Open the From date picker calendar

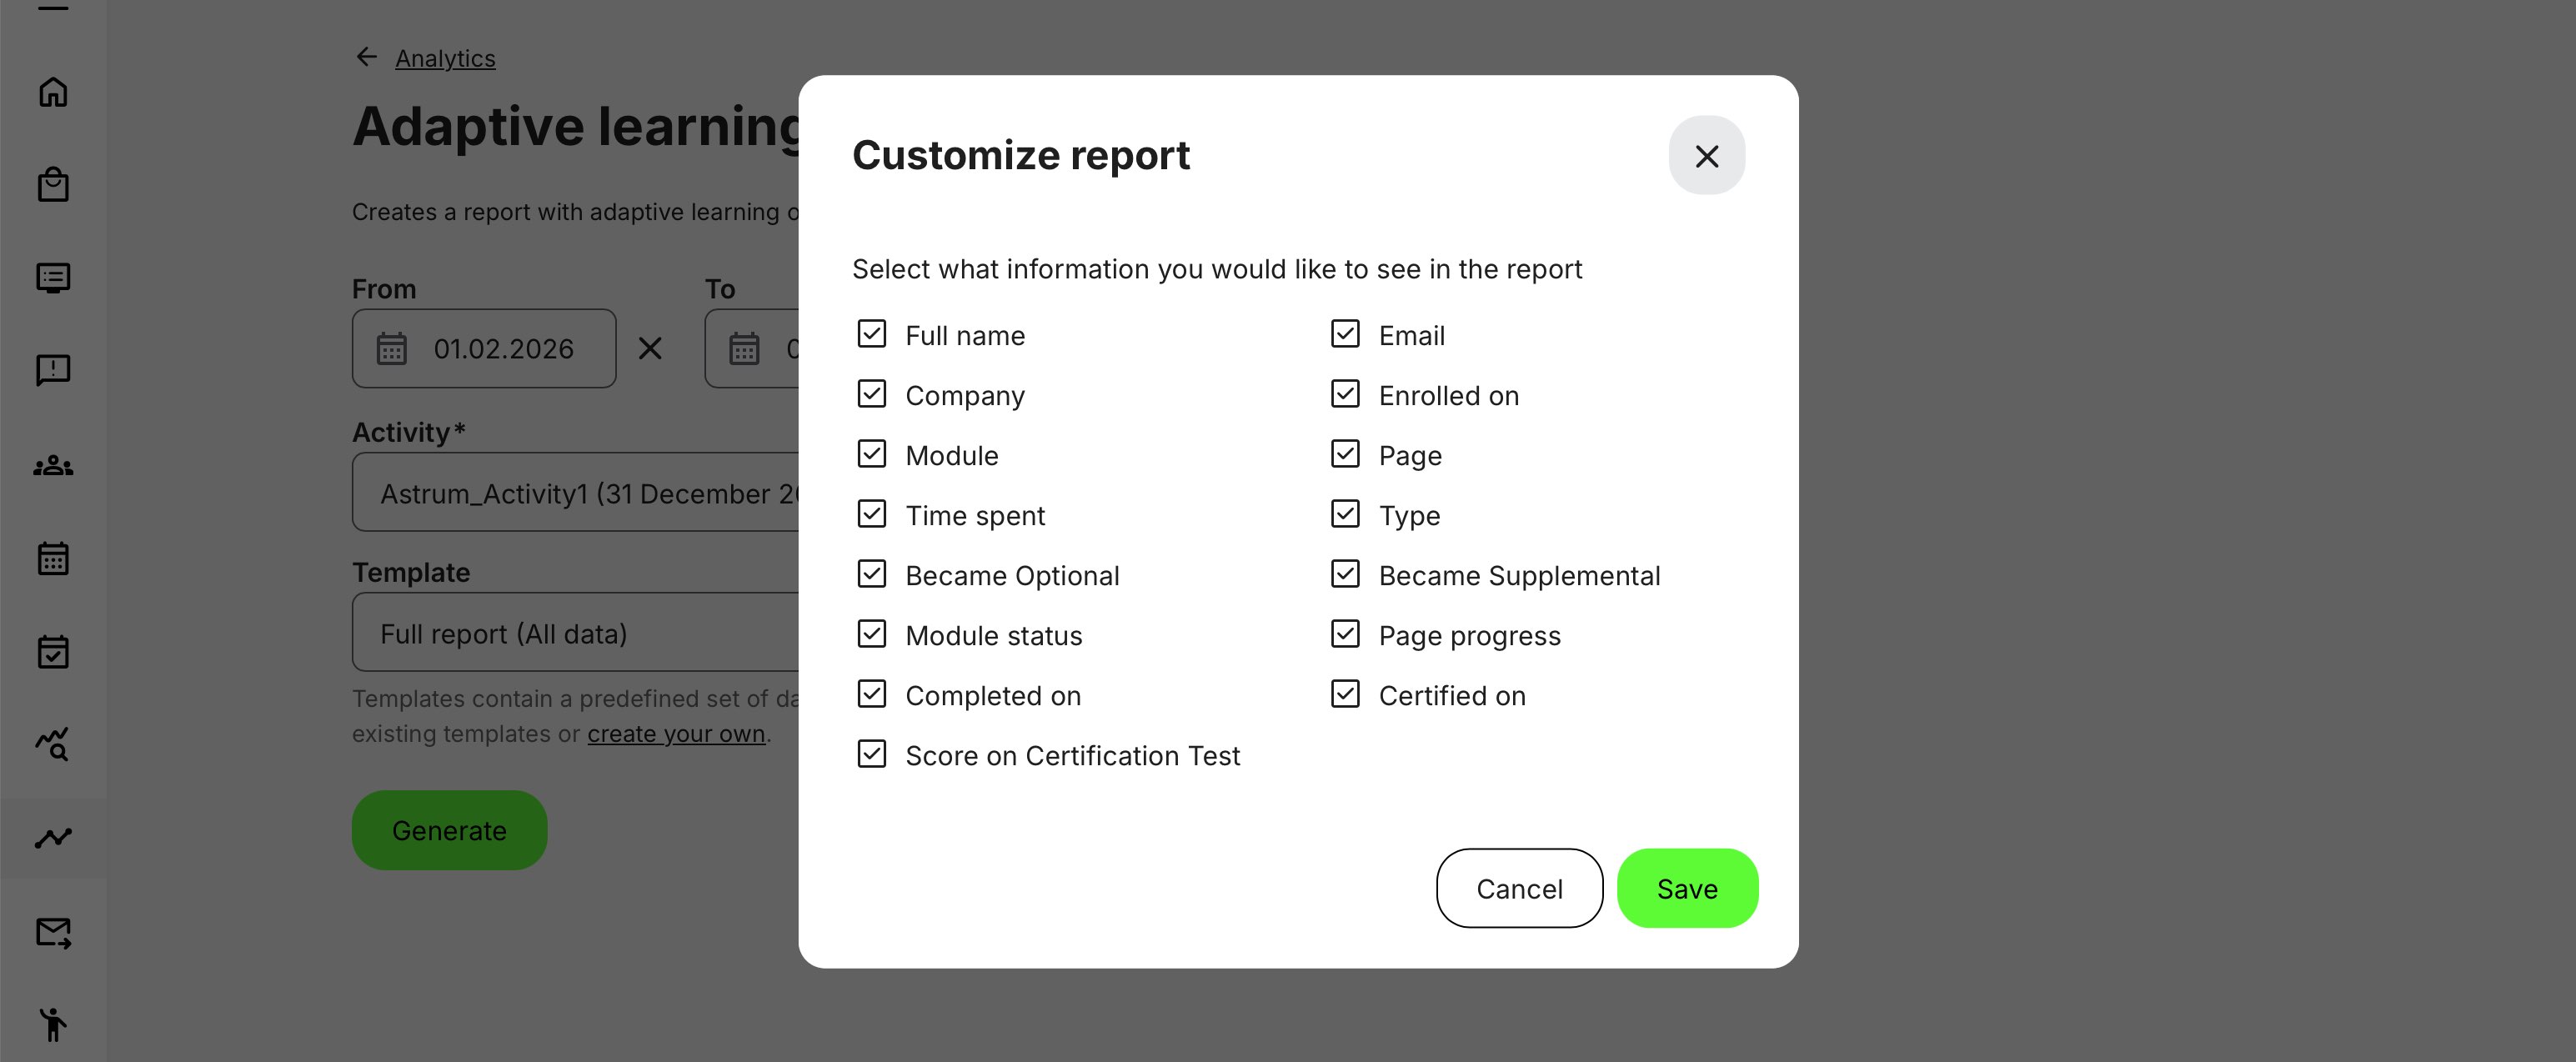pyautogui.click(x=392, y=348)
